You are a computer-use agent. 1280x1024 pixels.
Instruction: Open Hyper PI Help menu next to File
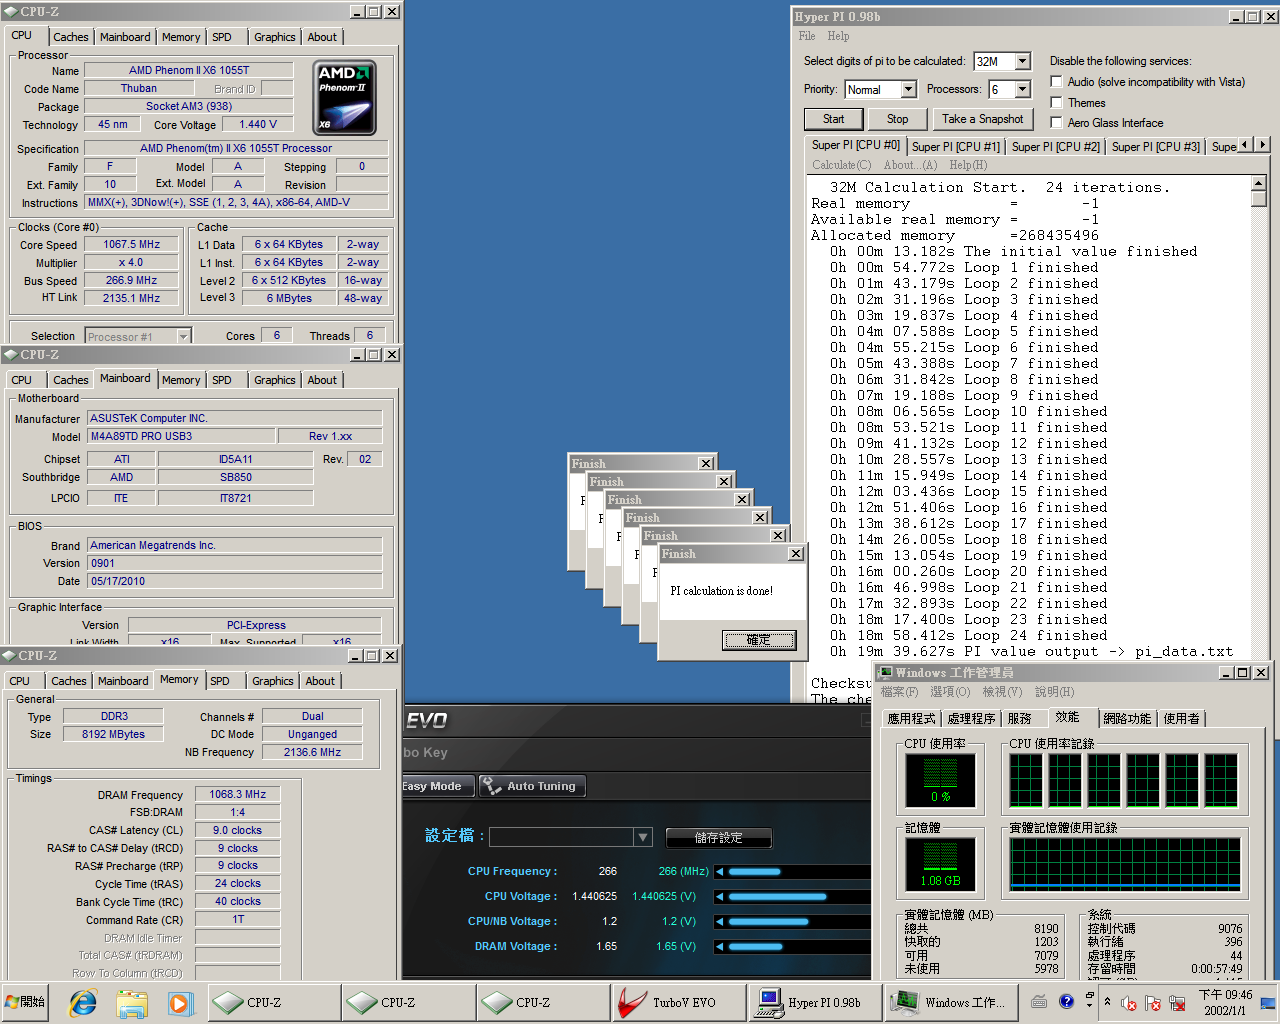point(838,36)
